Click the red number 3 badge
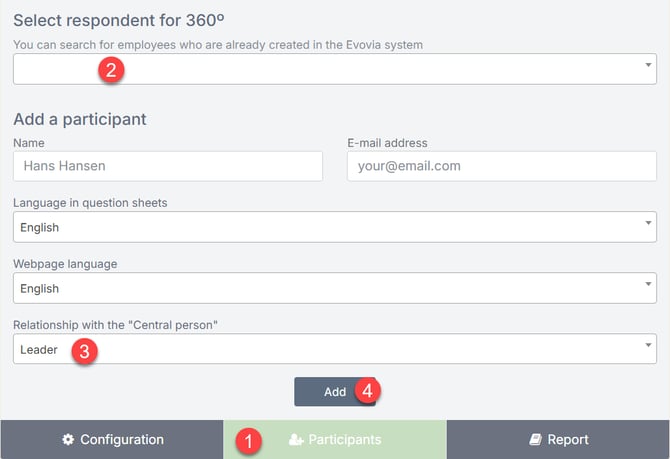 (x=87, y=351)
